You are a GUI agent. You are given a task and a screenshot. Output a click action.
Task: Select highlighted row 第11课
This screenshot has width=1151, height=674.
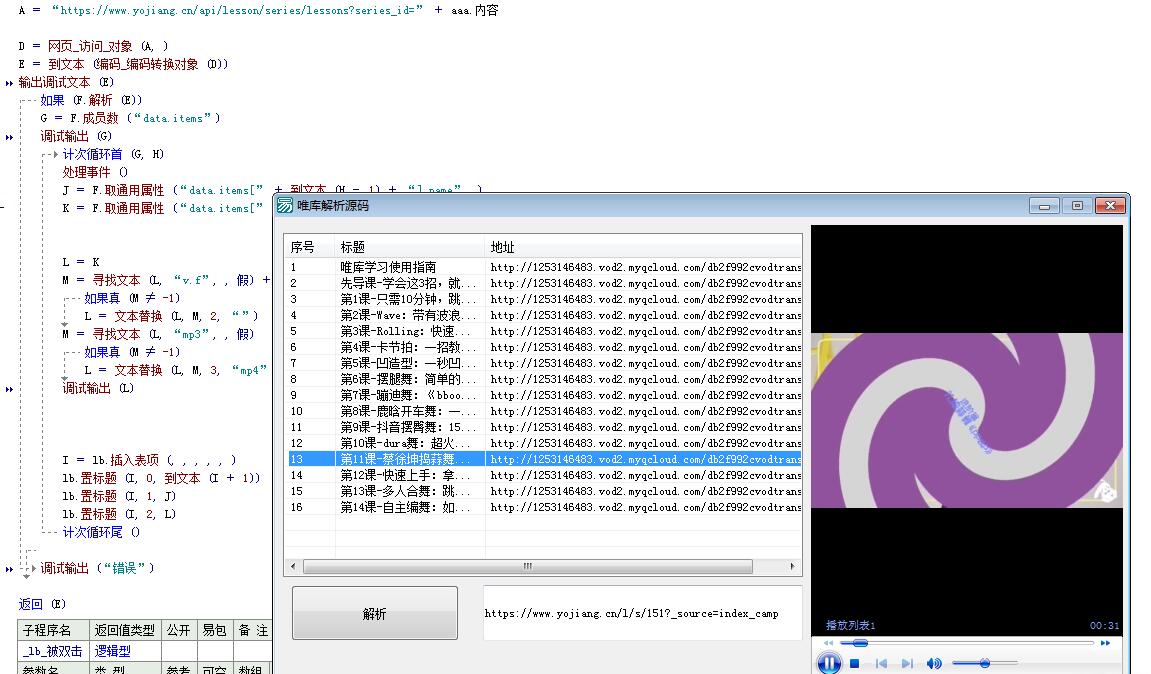click(543, 459)
